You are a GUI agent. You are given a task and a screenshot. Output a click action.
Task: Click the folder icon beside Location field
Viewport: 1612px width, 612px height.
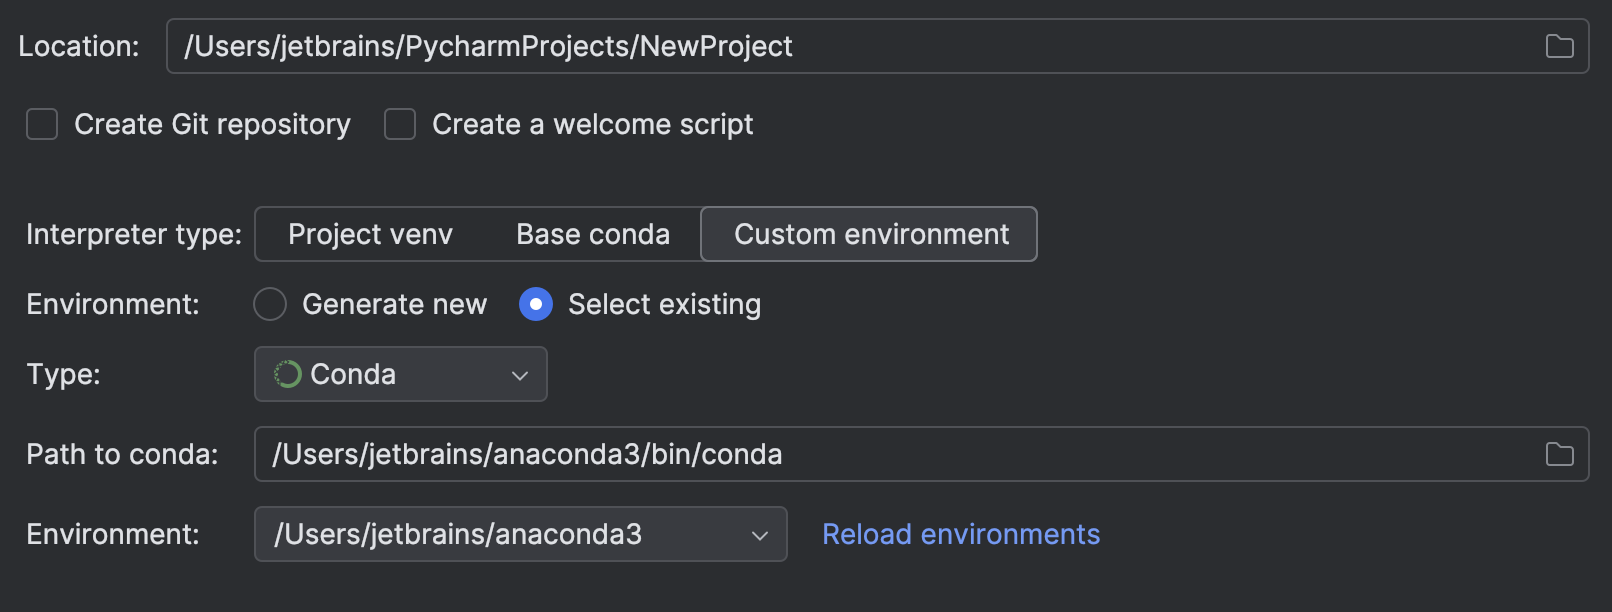[1558, 45]
